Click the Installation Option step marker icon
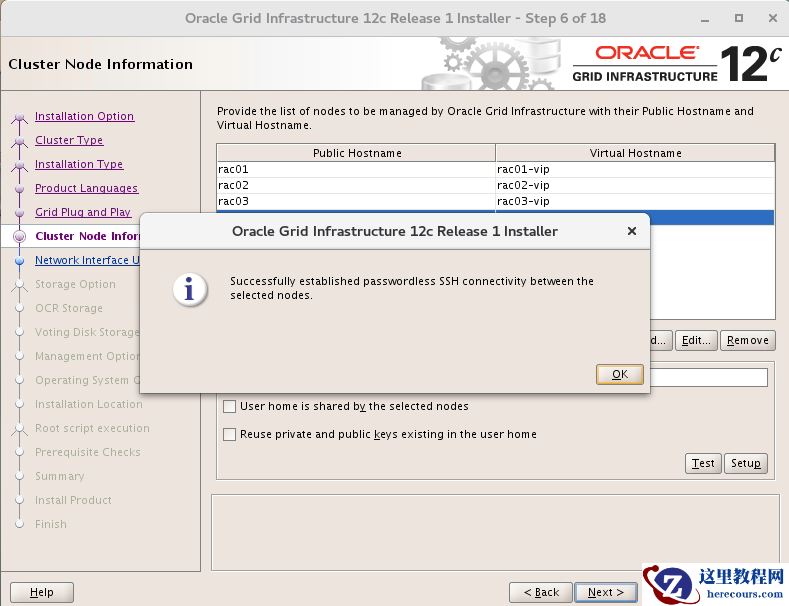Viewport: 789px width, 606px height. (20, 118)
